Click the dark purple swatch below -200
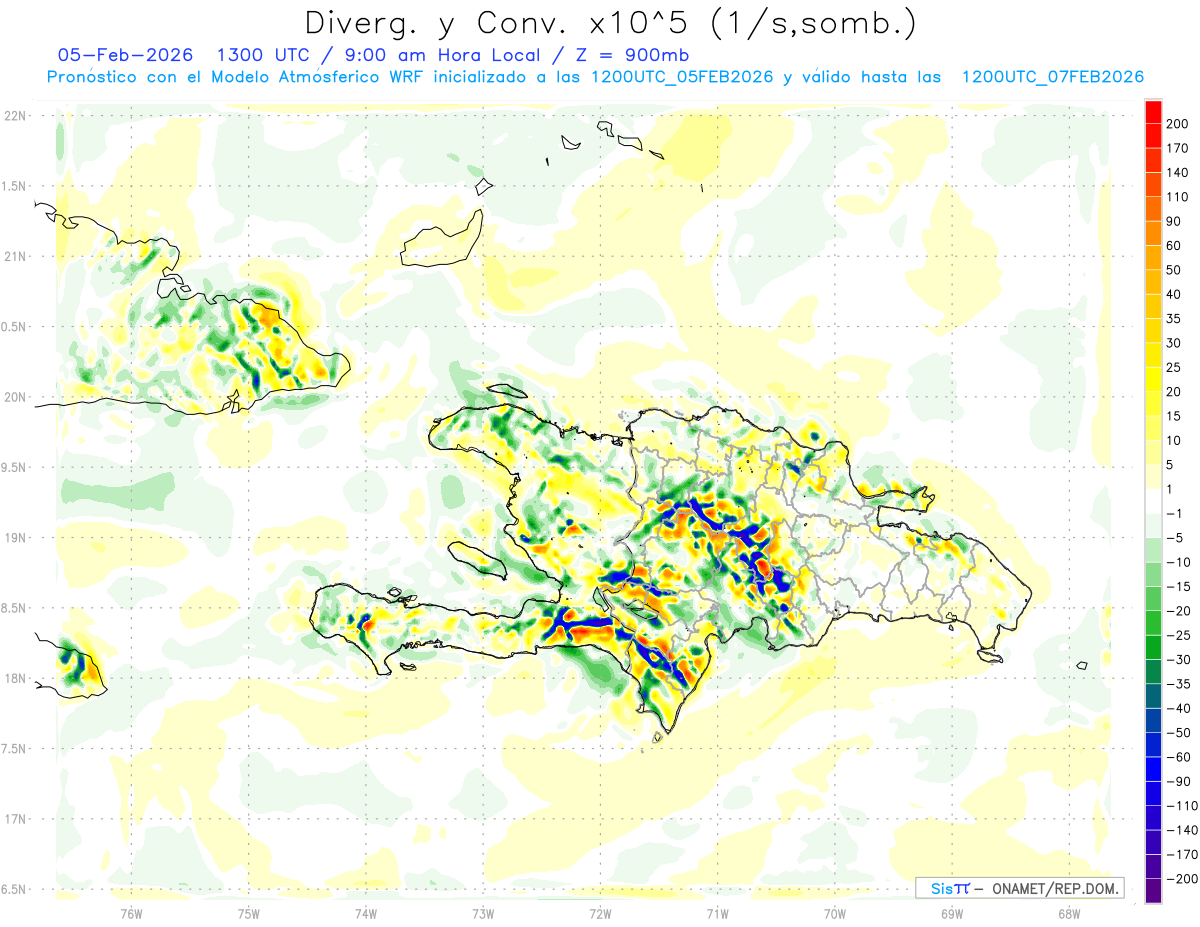 pos(1153,891)
